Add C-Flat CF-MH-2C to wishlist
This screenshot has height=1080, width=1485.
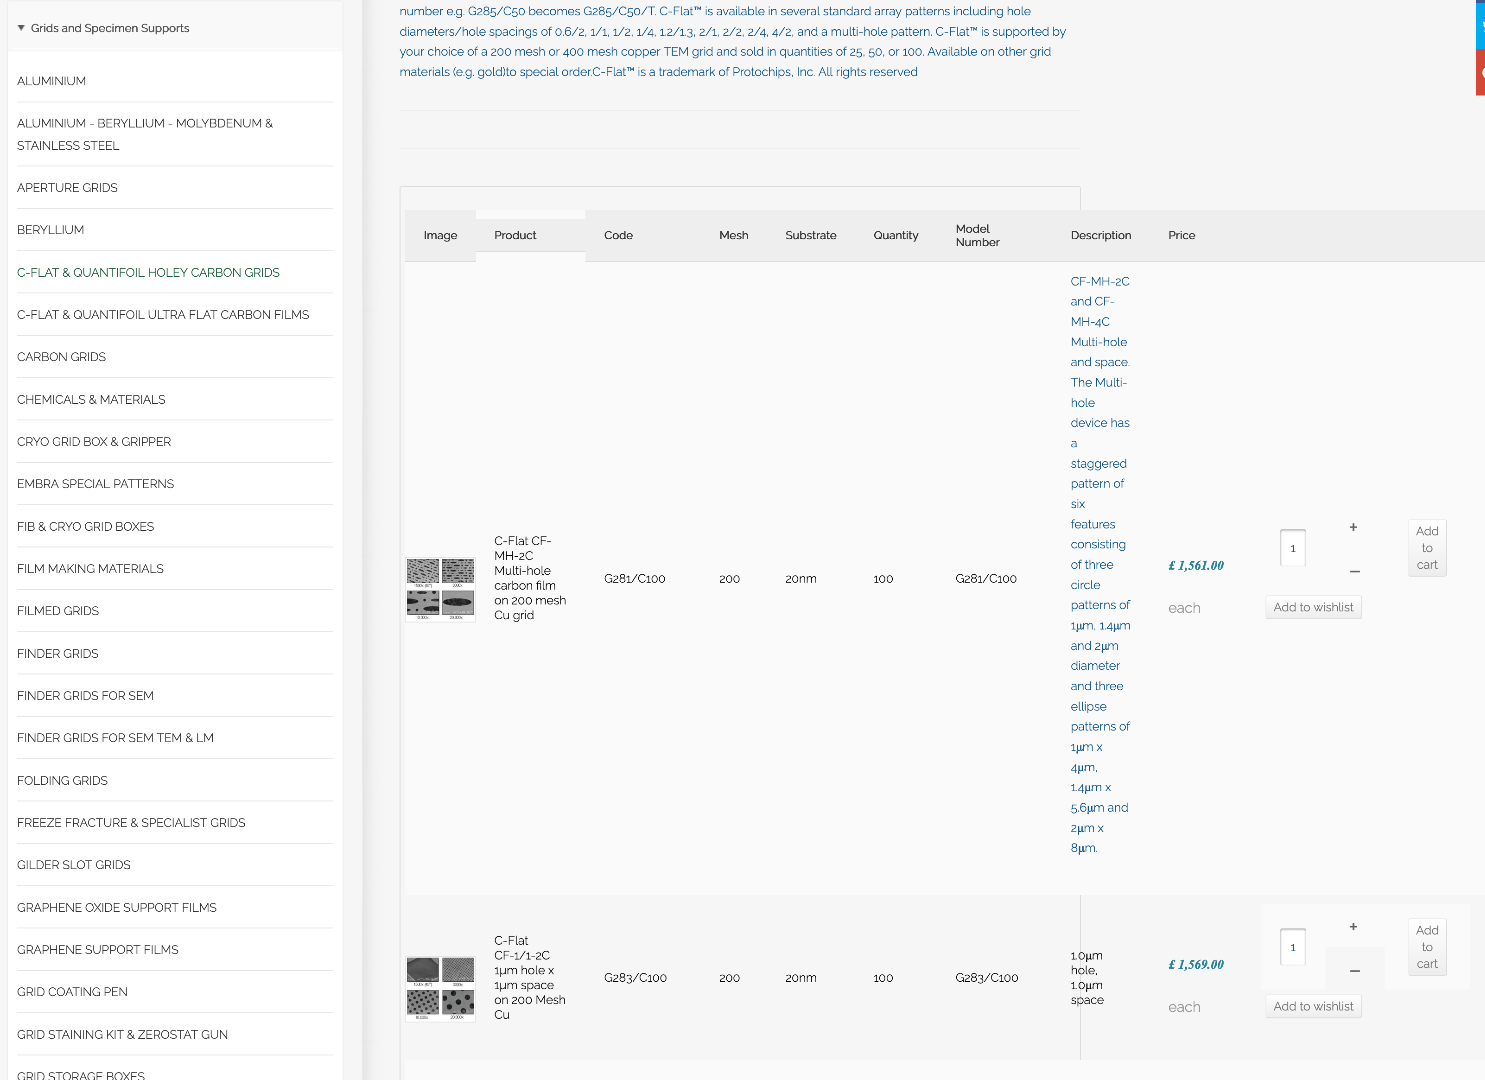pyautogui.click(x=1313, y=607)
